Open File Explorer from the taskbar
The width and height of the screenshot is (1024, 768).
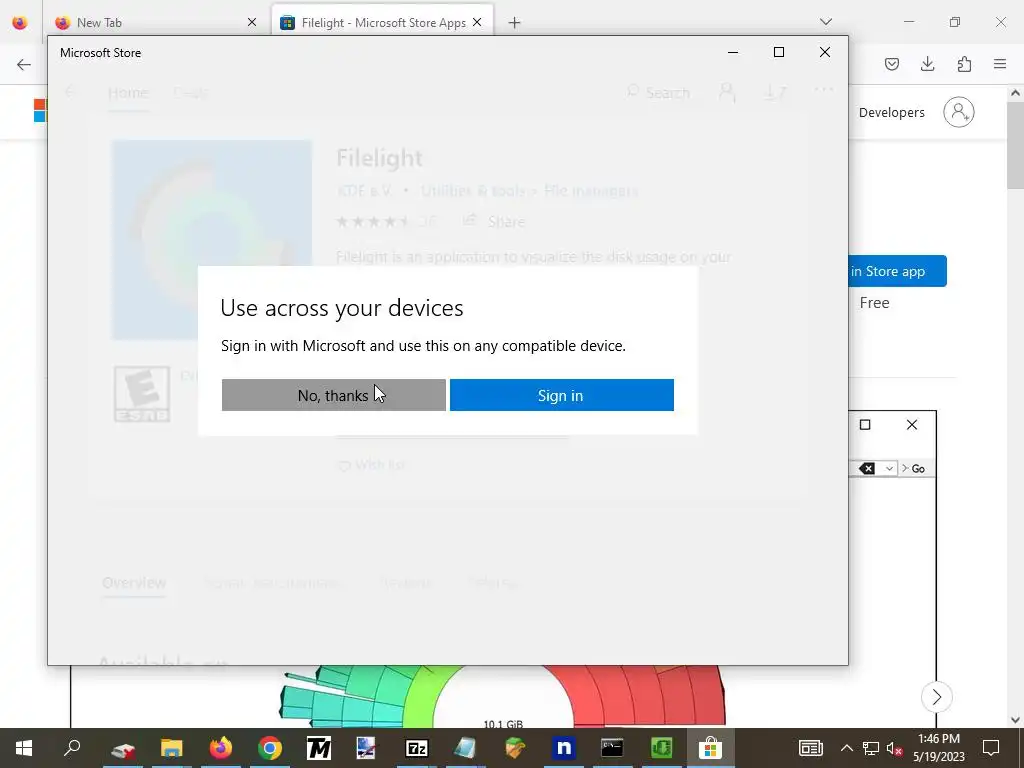(172, 748)
